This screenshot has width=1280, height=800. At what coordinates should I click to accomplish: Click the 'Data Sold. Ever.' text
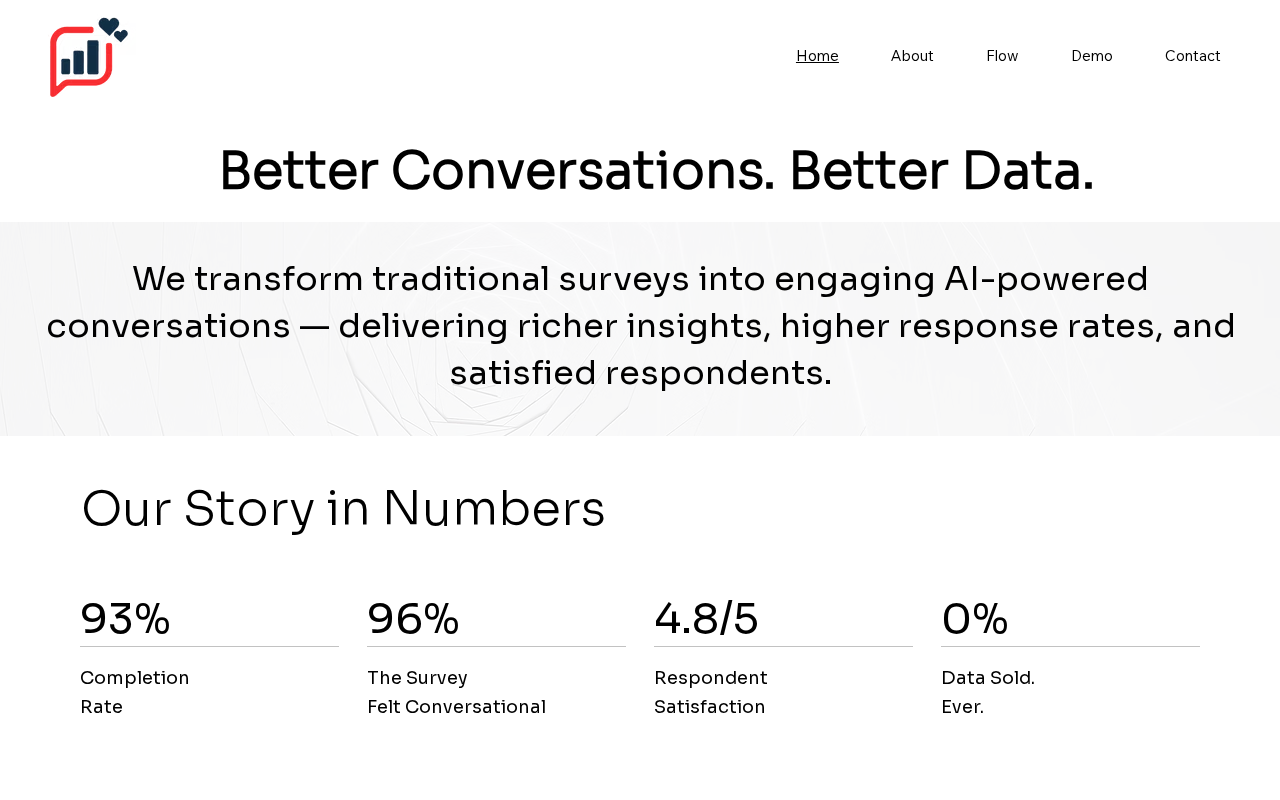pos(987,692)
